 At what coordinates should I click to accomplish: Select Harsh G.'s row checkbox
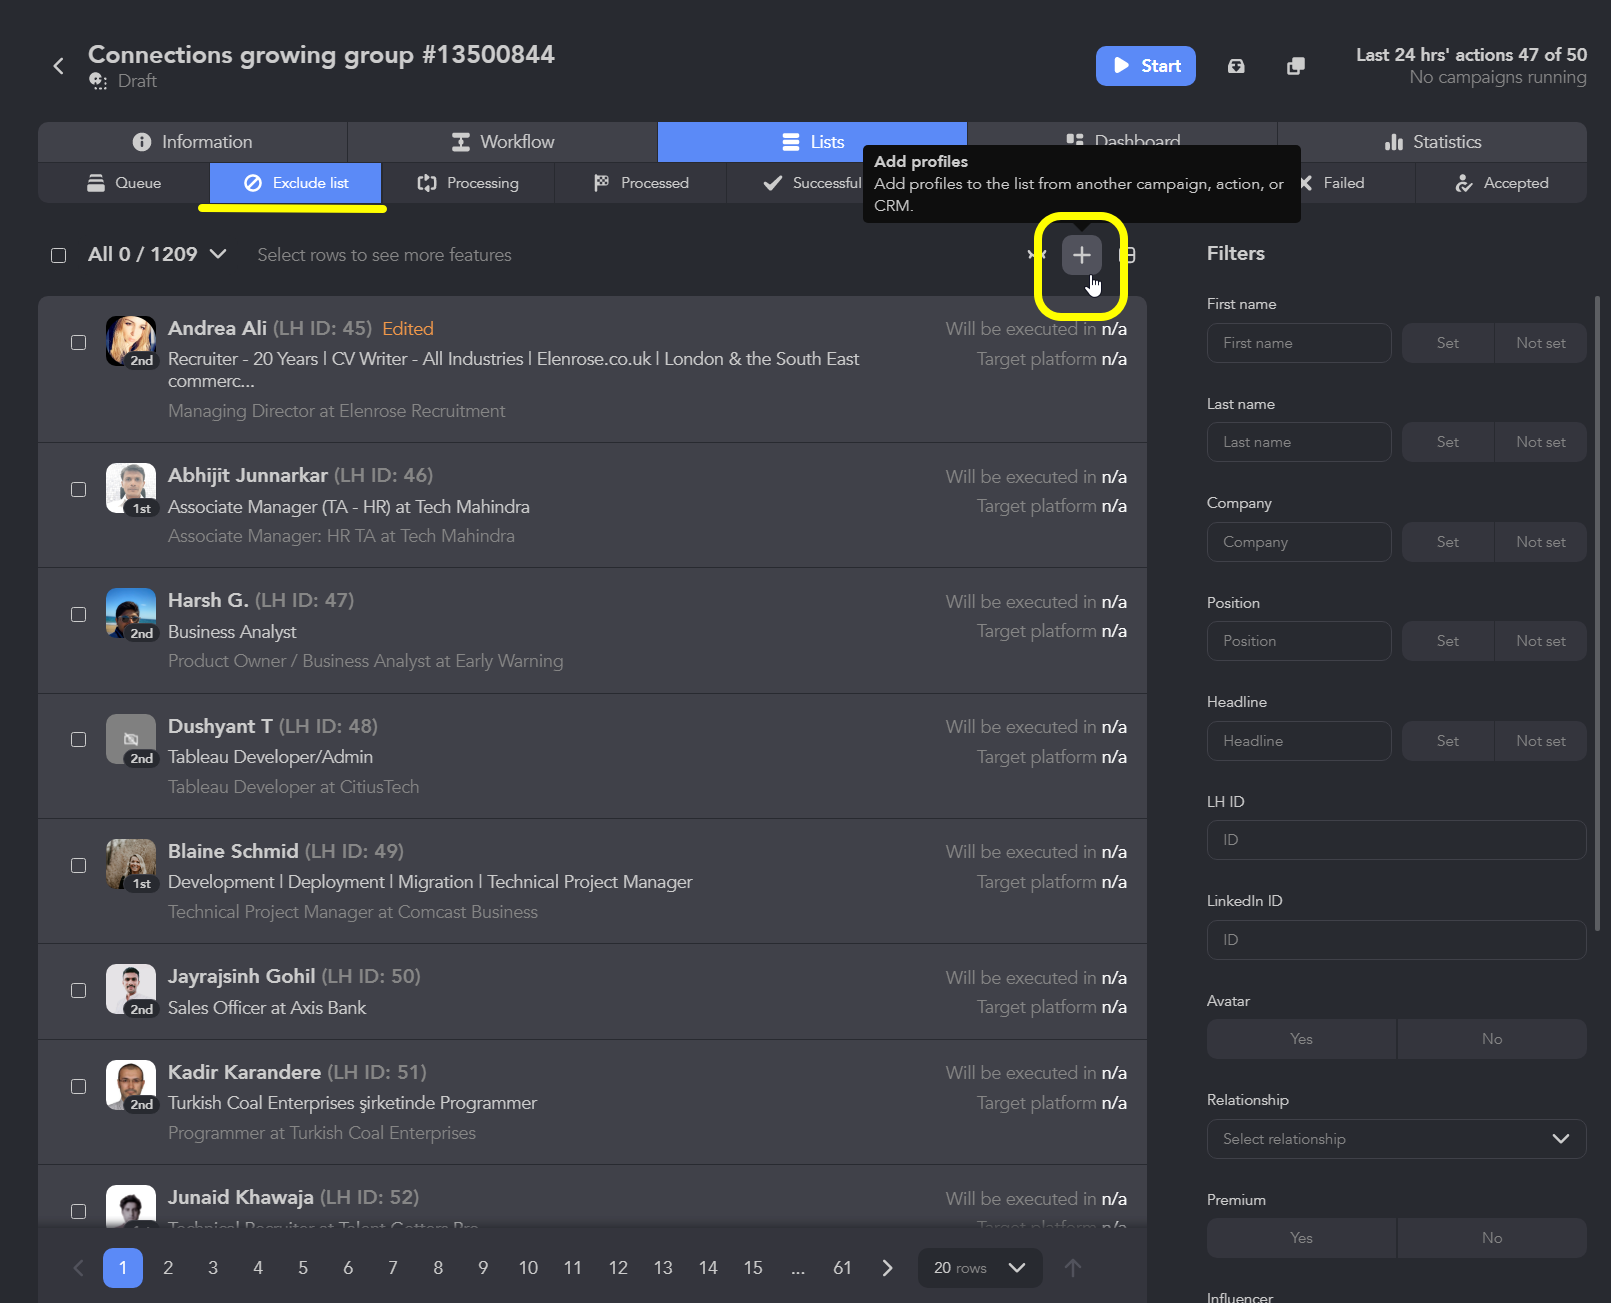coord(78,614)
